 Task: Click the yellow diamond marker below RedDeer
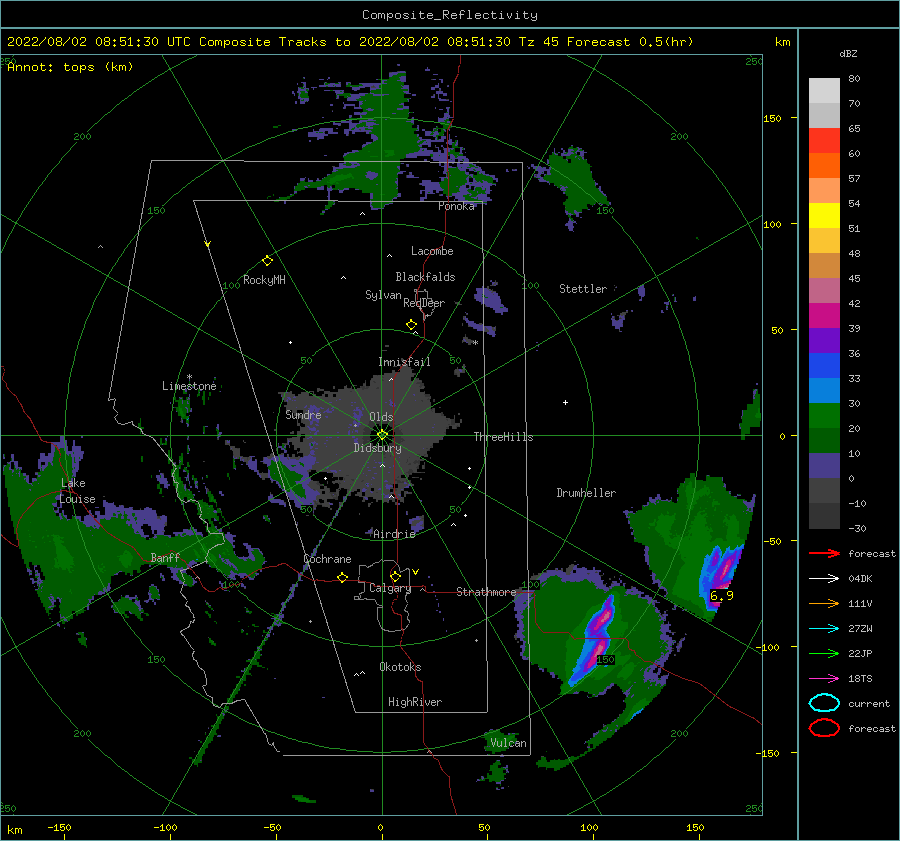pos(412,324)
